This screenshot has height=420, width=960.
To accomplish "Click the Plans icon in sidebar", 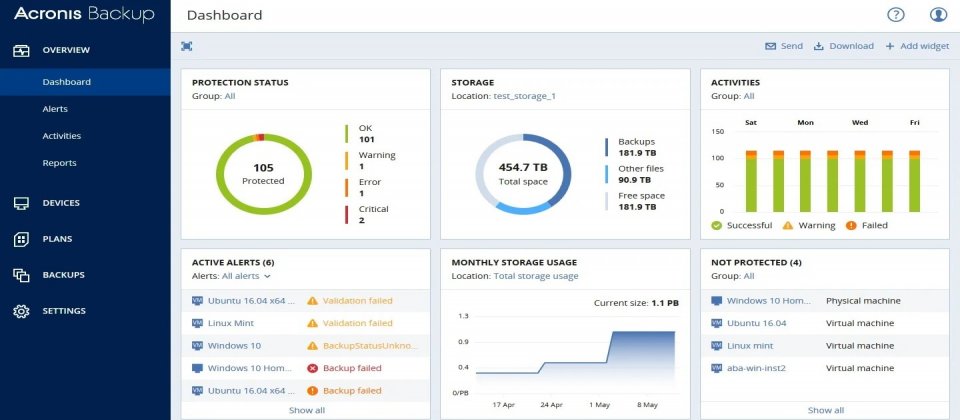I will (x=21, y=239).
